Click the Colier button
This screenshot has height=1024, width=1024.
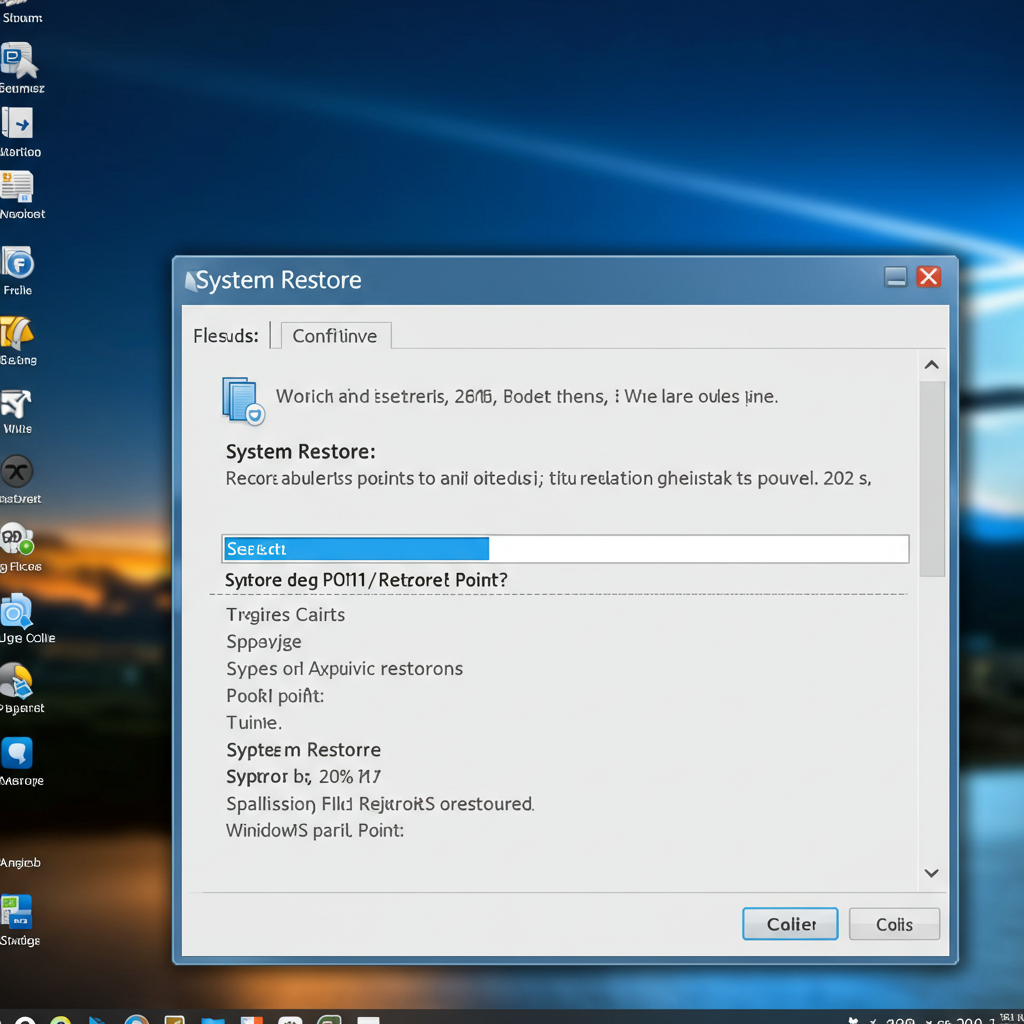point(790,924)
